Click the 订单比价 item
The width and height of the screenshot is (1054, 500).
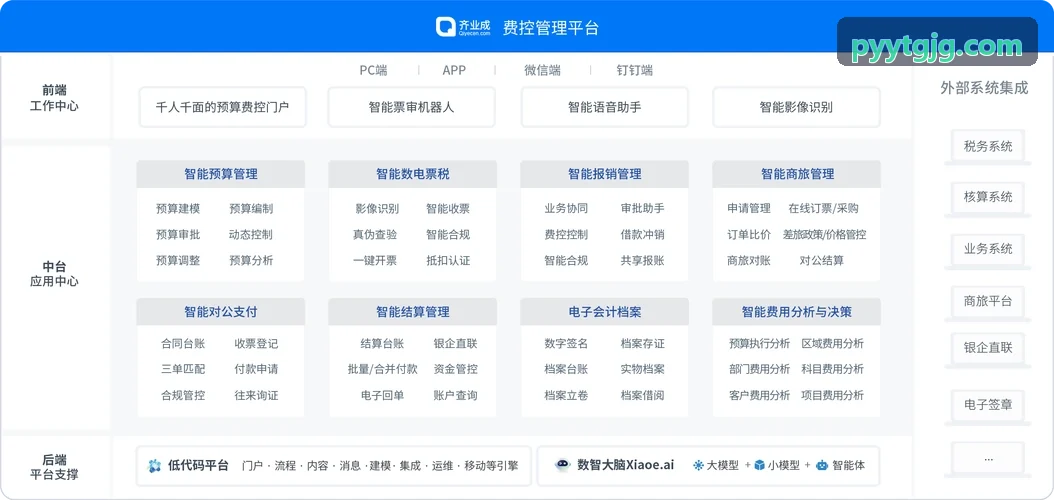pos(749,235)
